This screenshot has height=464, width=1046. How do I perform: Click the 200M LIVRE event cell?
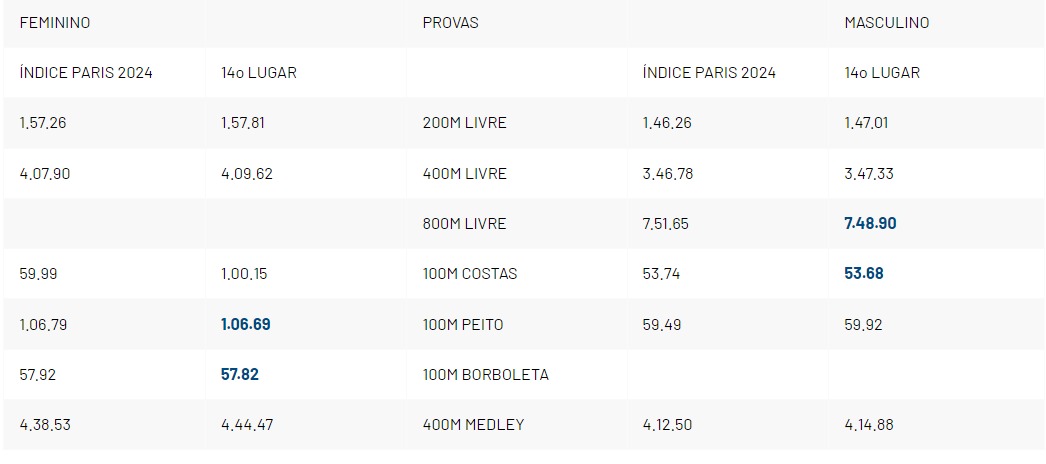point(464,123)
